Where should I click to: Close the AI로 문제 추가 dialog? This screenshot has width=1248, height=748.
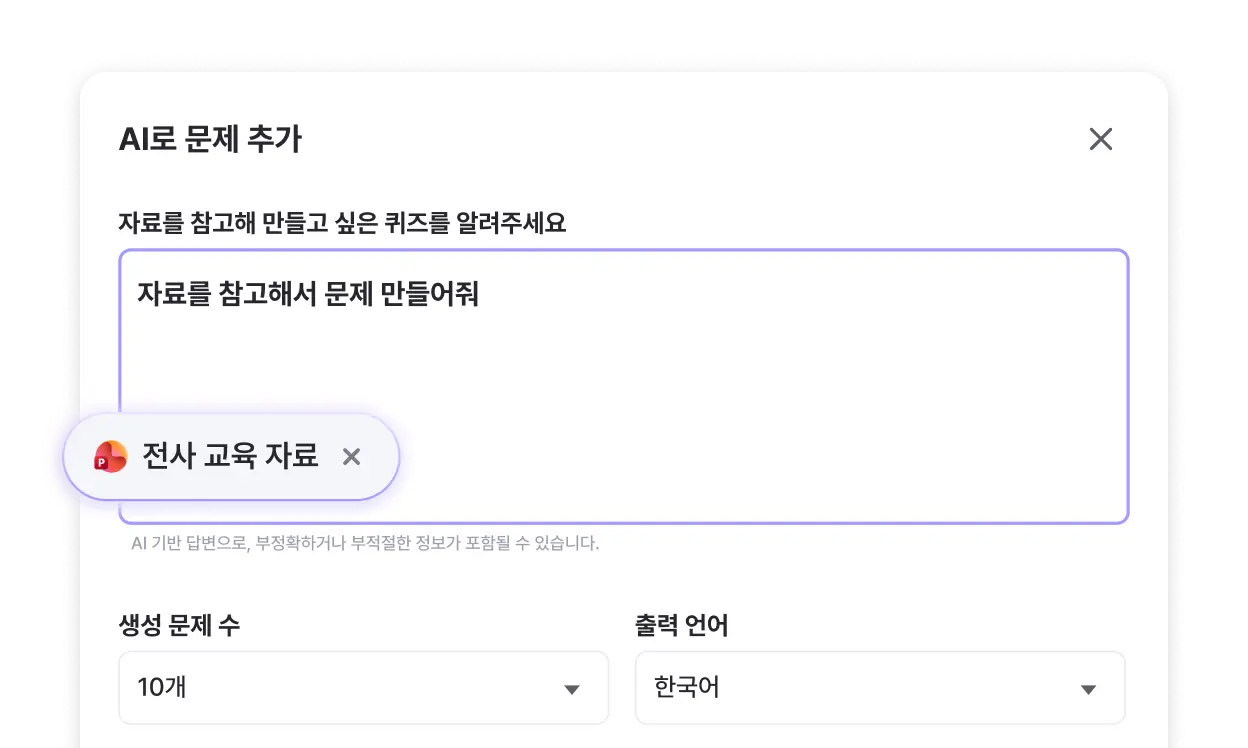(1100, 139)
